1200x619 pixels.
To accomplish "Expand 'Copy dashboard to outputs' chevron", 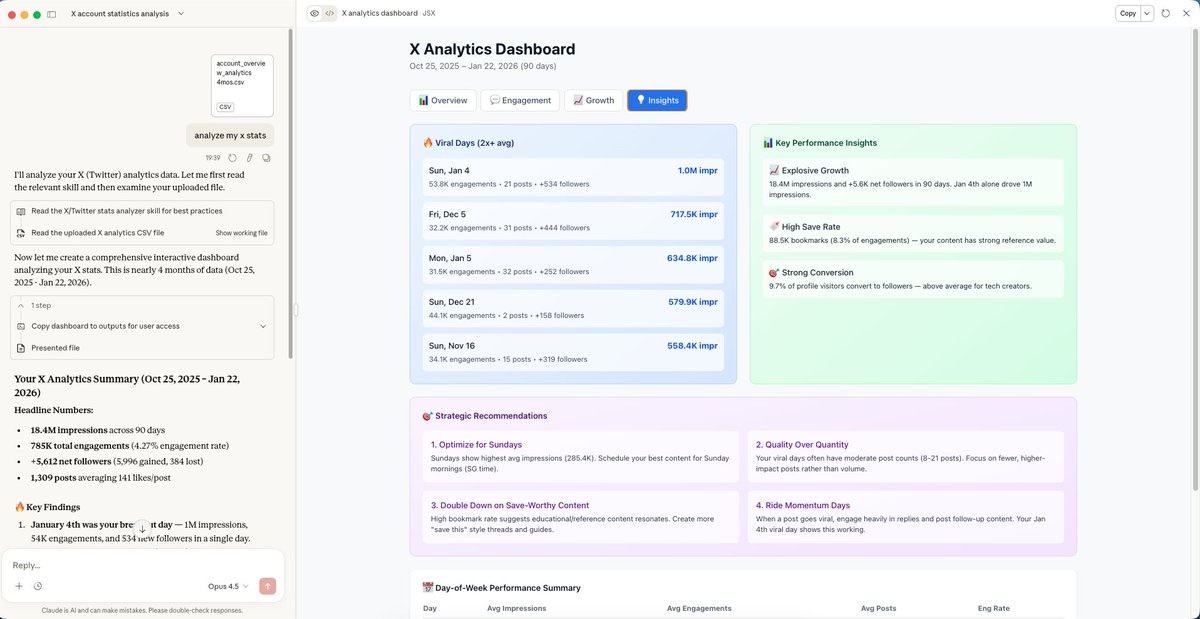I will point(263,326).
